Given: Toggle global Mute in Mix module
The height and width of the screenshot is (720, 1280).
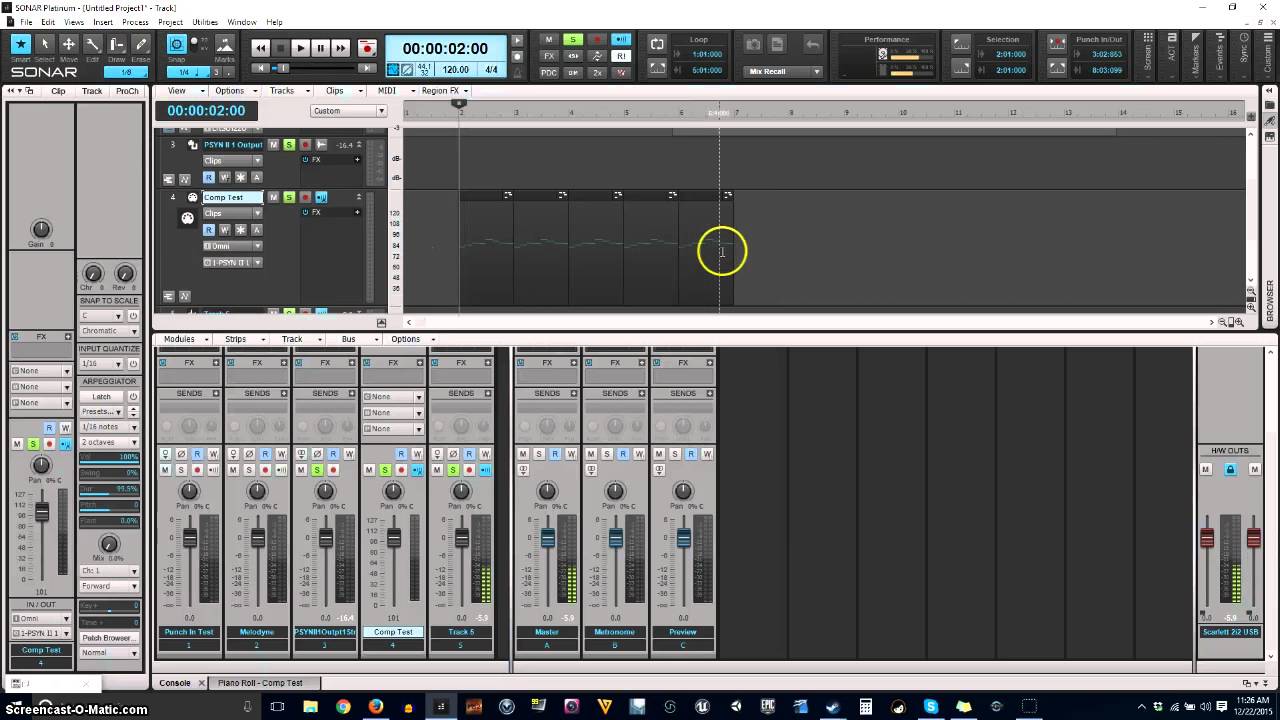Looking at the screenshot, I should [548, 40].
